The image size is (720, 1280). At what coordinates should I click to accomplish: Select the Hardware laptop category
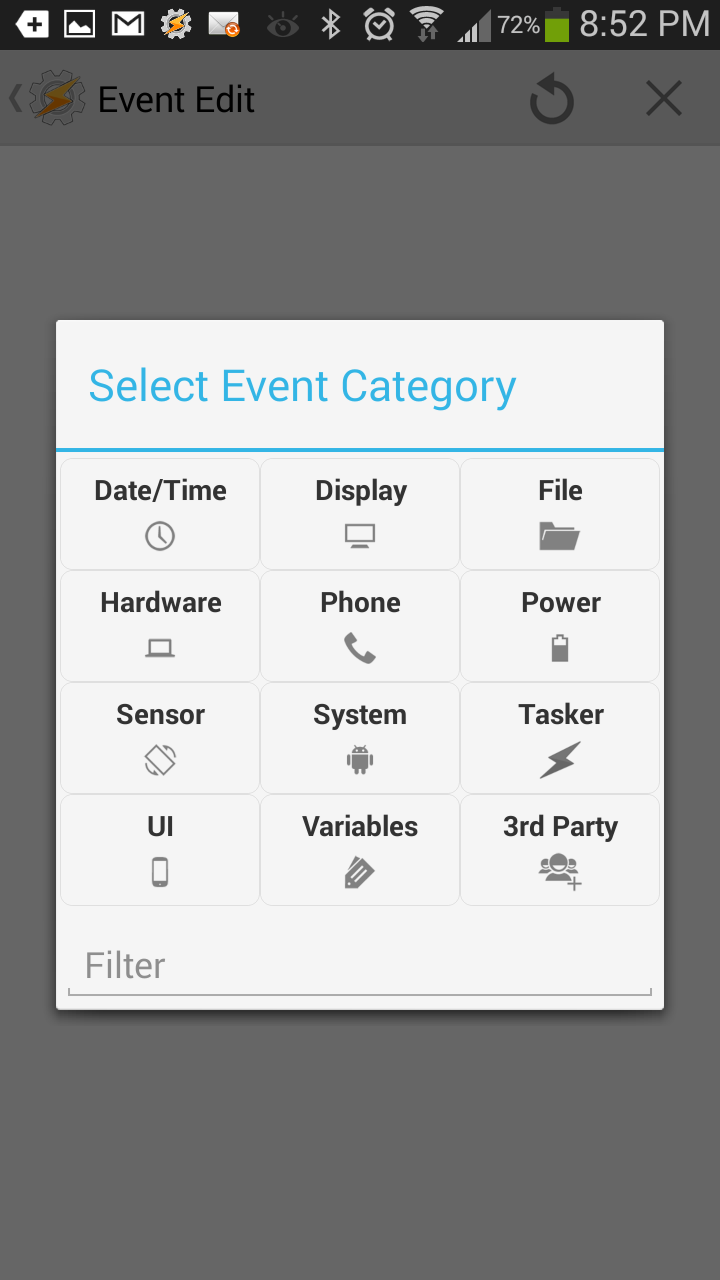(x=160, y=626)
